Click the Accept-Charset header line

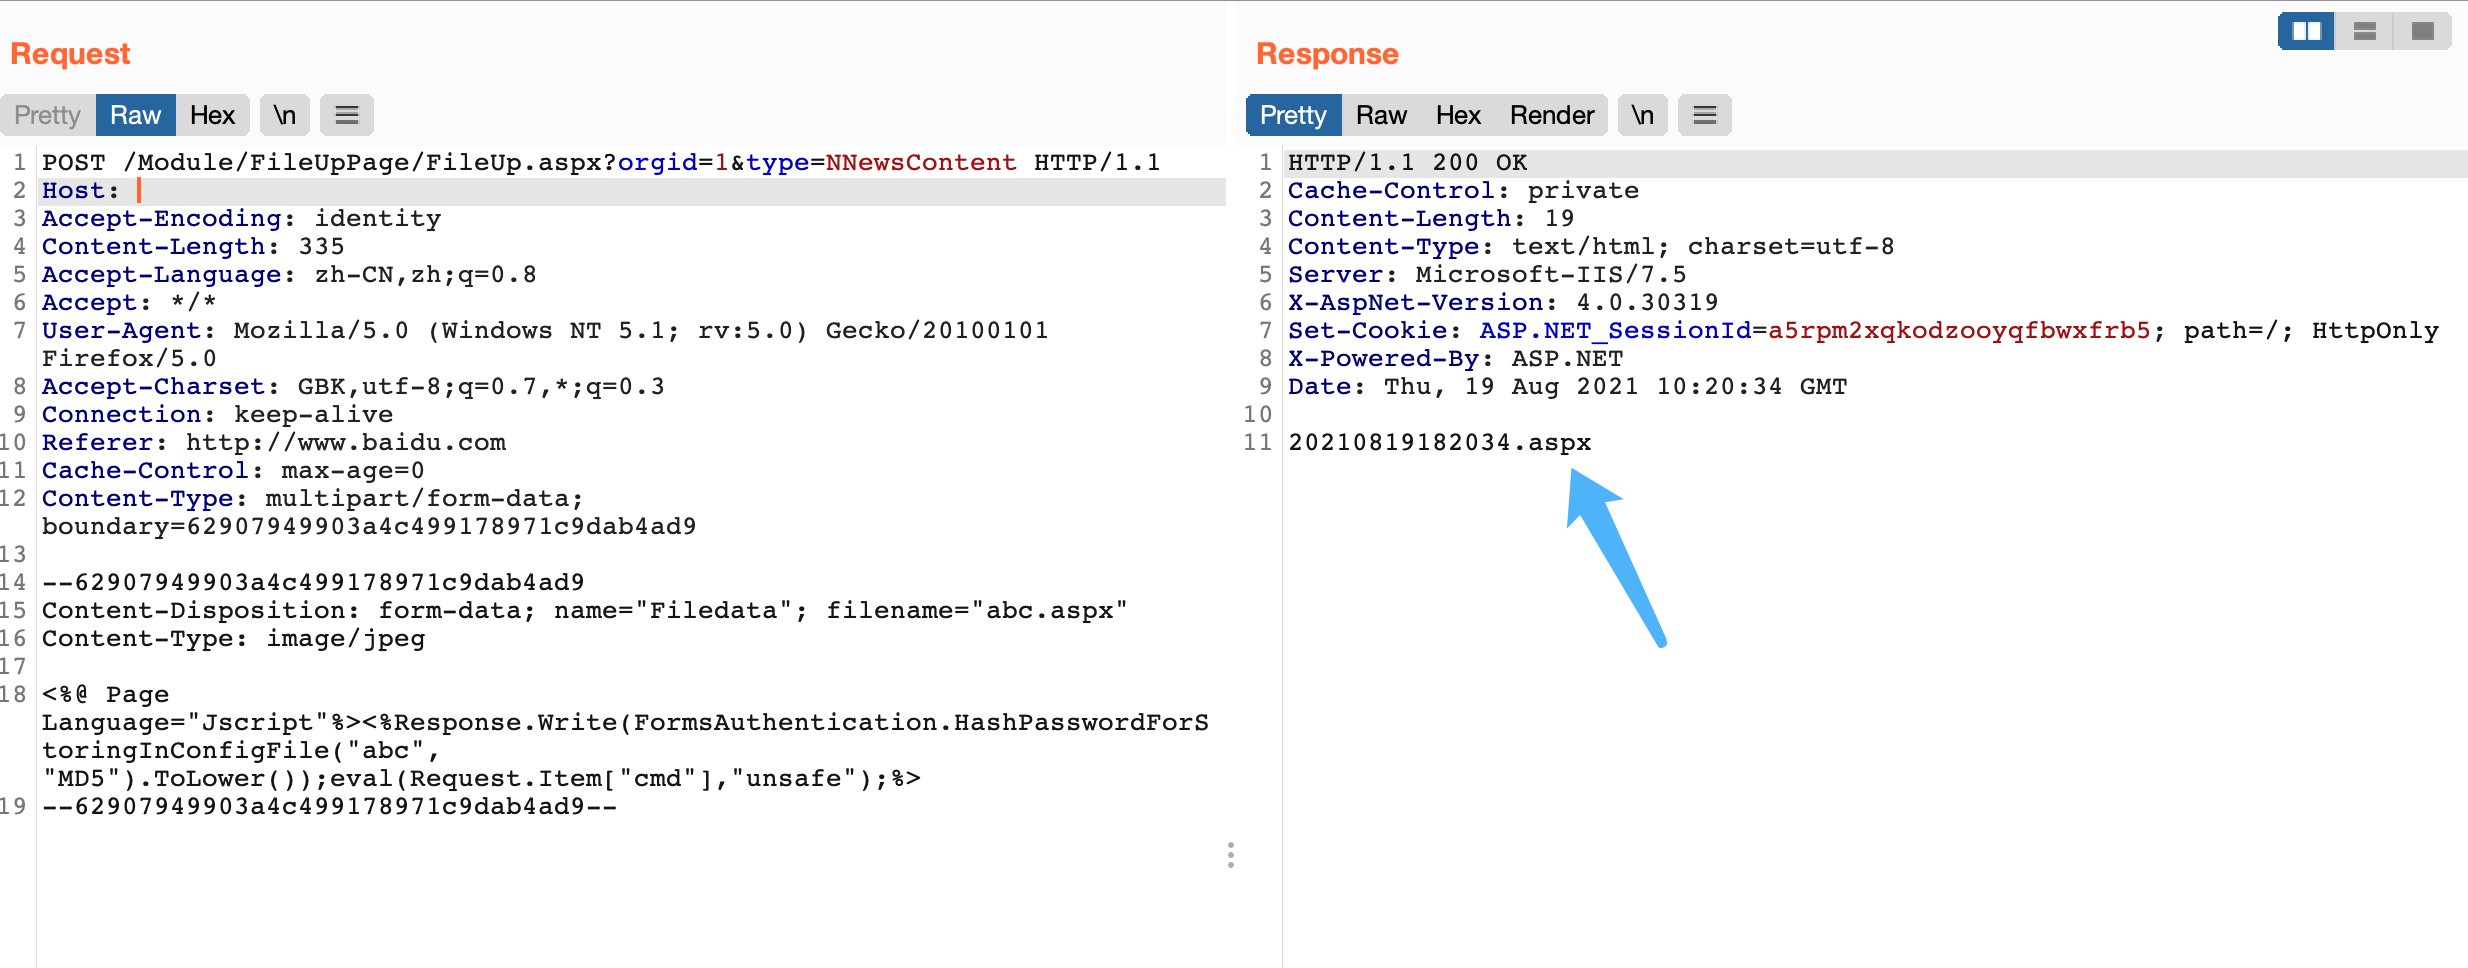[353, 387]
